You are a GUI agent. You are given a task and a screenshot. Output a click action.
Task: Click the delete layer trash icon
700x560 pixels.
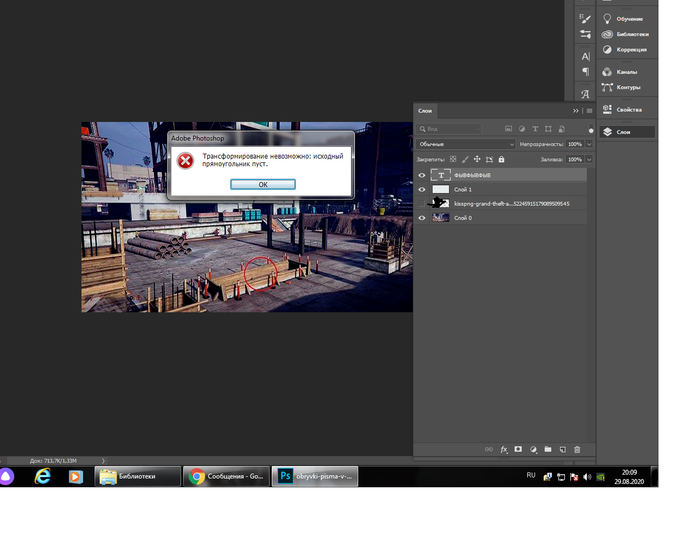click(577, 449)
